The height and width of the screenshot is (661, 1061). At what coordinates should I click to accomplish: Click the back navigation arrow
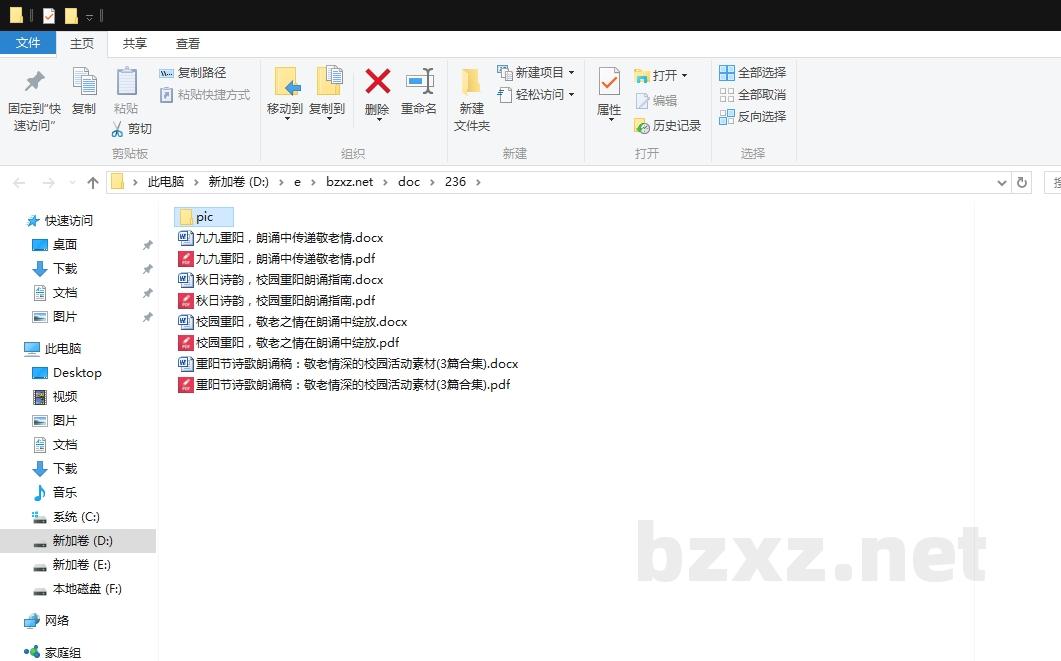point(20,182)
